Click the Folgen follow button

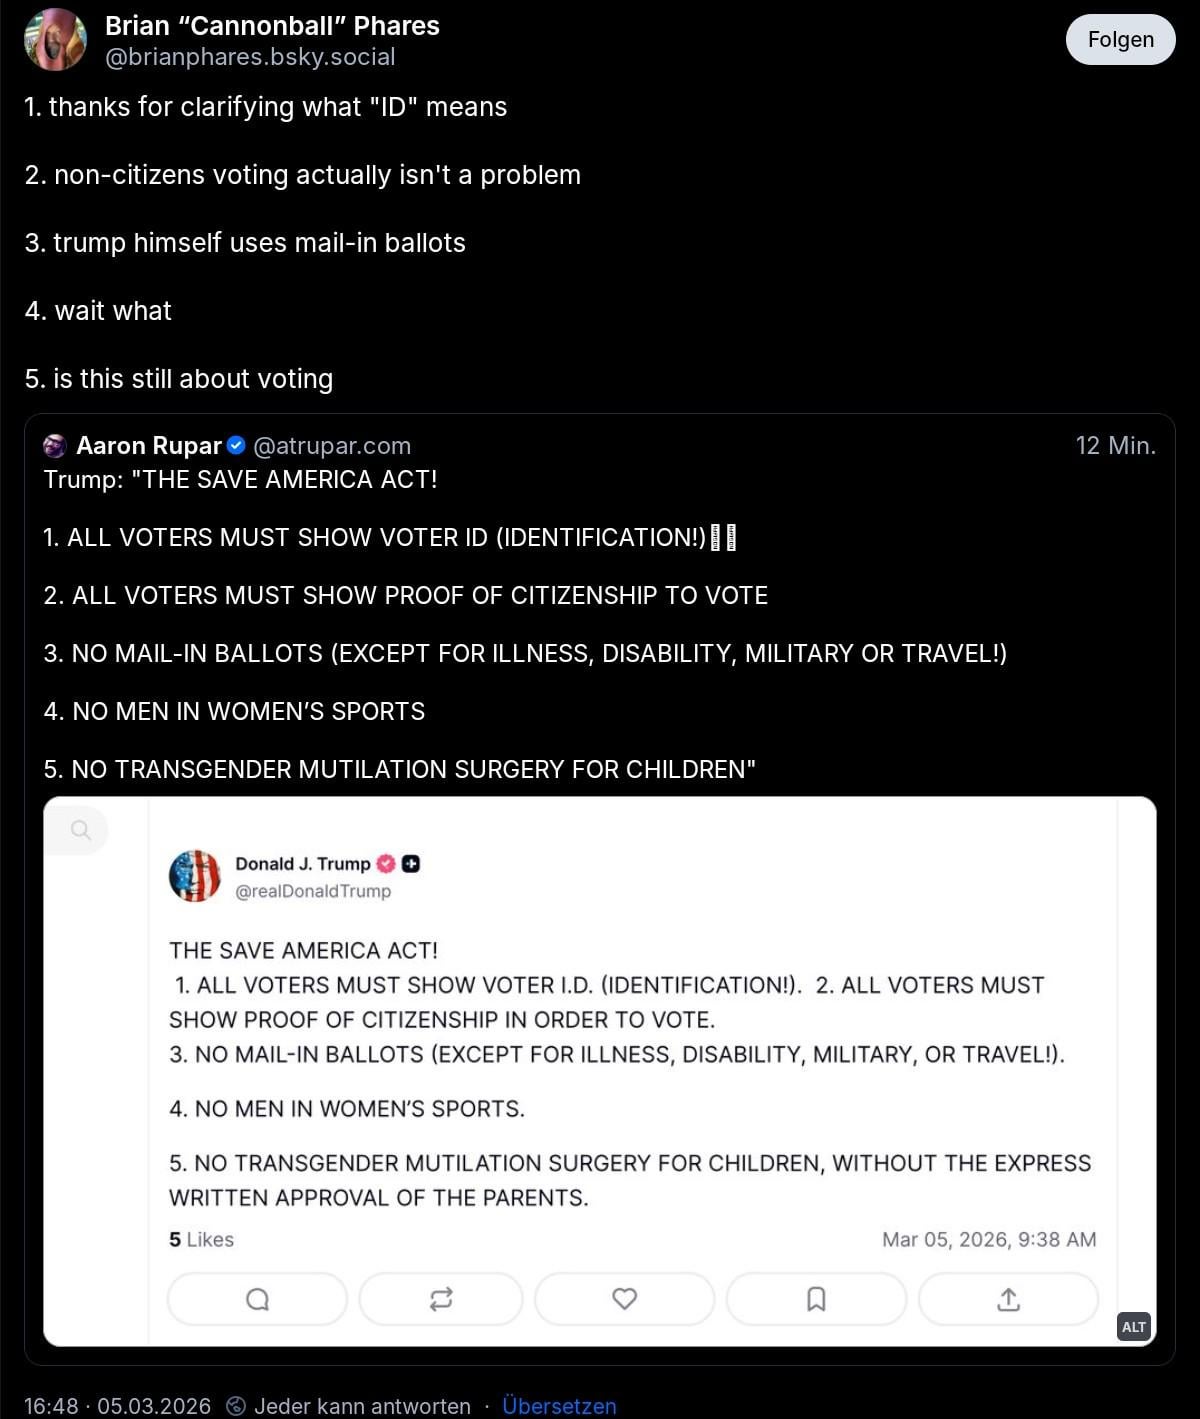pyautogui.click(x=1120, y=40)
